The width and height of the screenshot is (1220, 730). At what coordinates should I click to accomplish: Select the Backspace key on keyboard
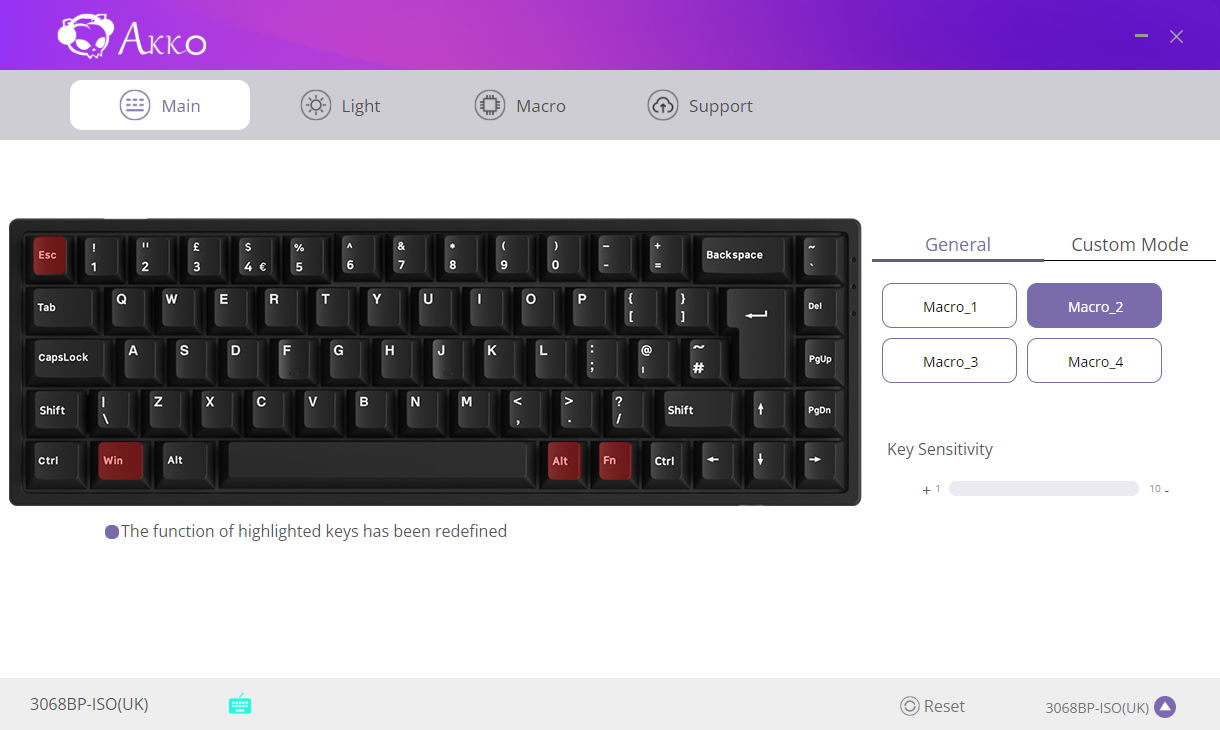tap(740, 255)
